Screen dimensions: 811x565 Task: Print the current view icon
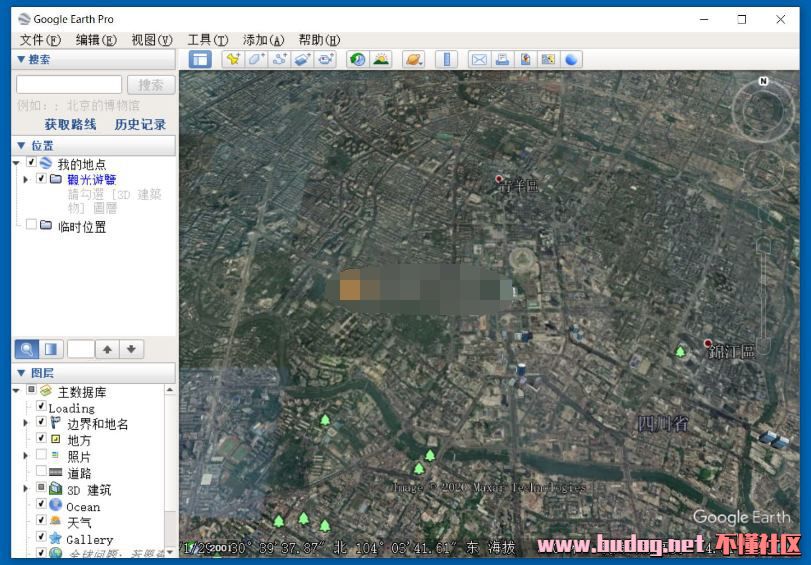coord(502,60)
